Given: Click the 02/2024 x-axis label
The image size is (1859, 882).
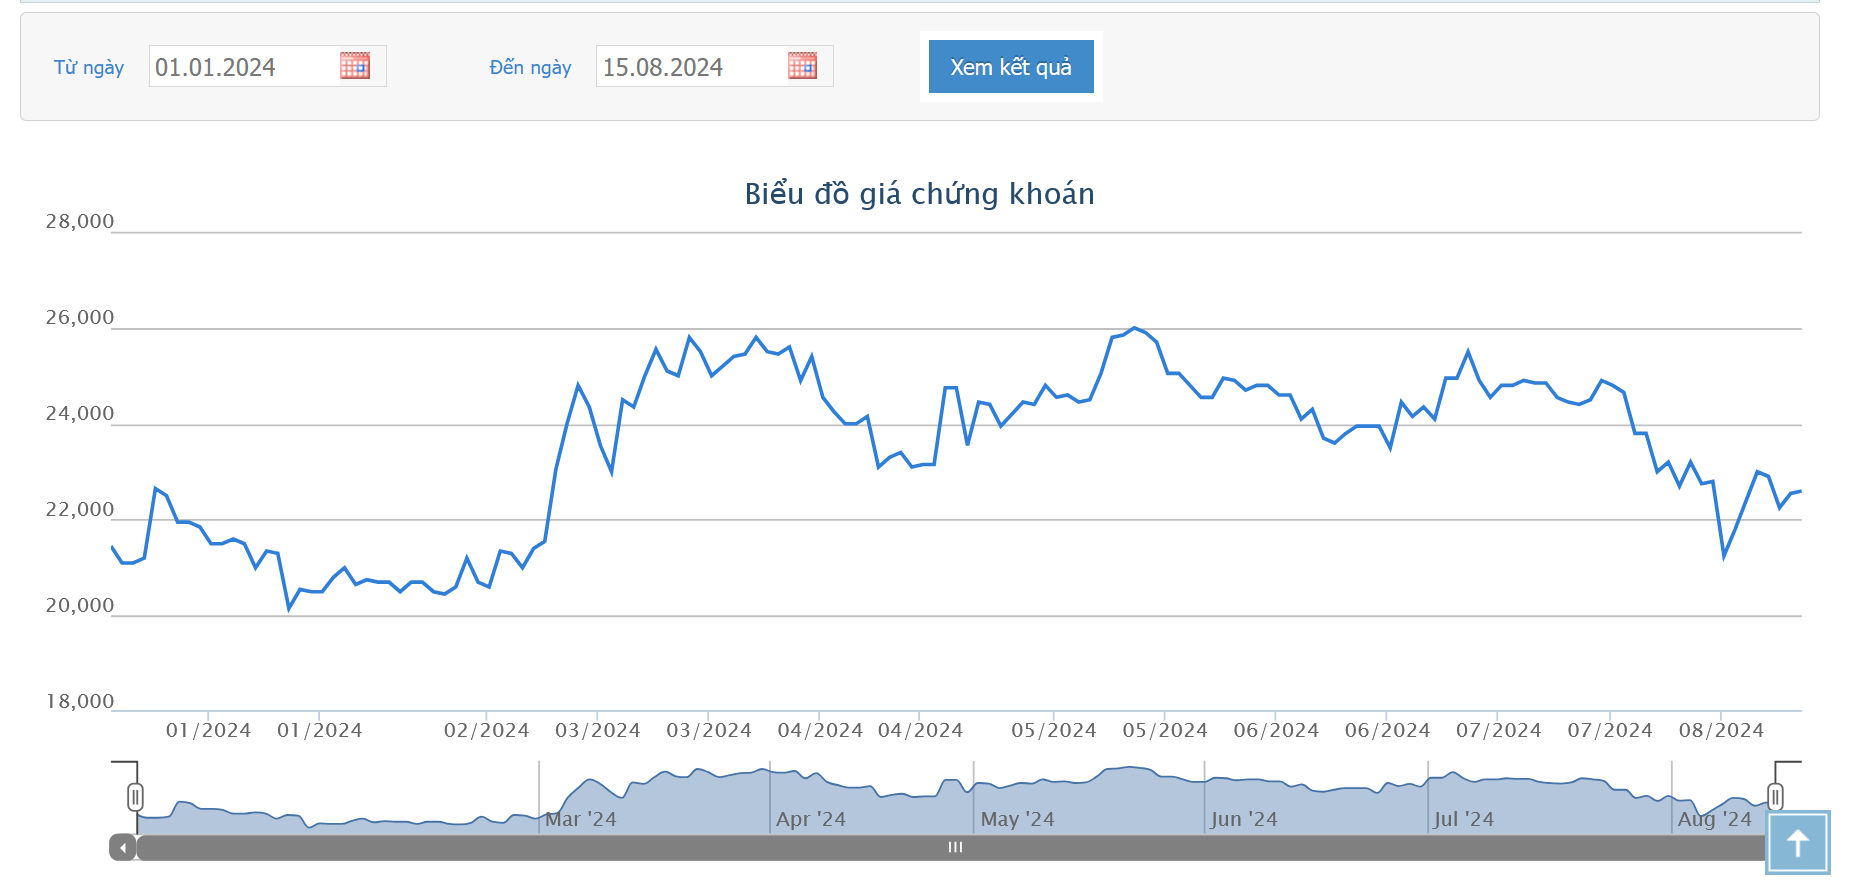Looking at the screenshot, I should coord(486,731).
